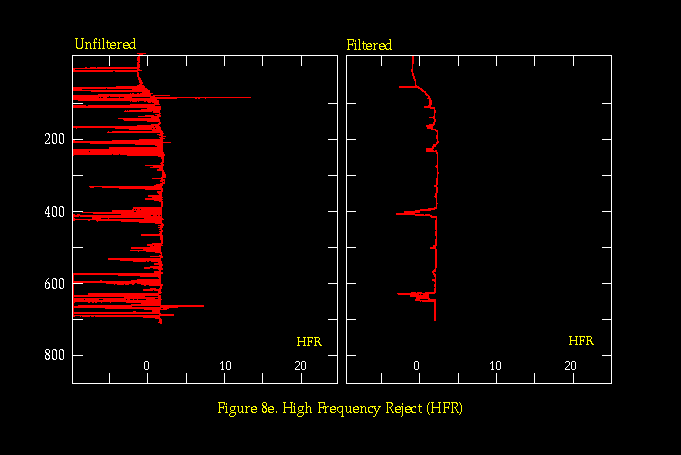The height and width of the screenshot is (455, 681).
Task: Select the 600 depth axis label
Action: pos(54,284)
